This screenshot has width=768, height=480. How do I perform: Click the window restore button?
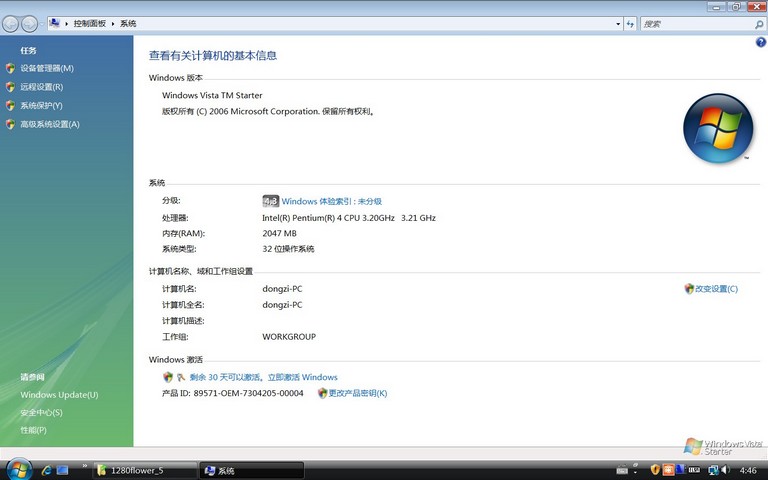pos(736,7)
